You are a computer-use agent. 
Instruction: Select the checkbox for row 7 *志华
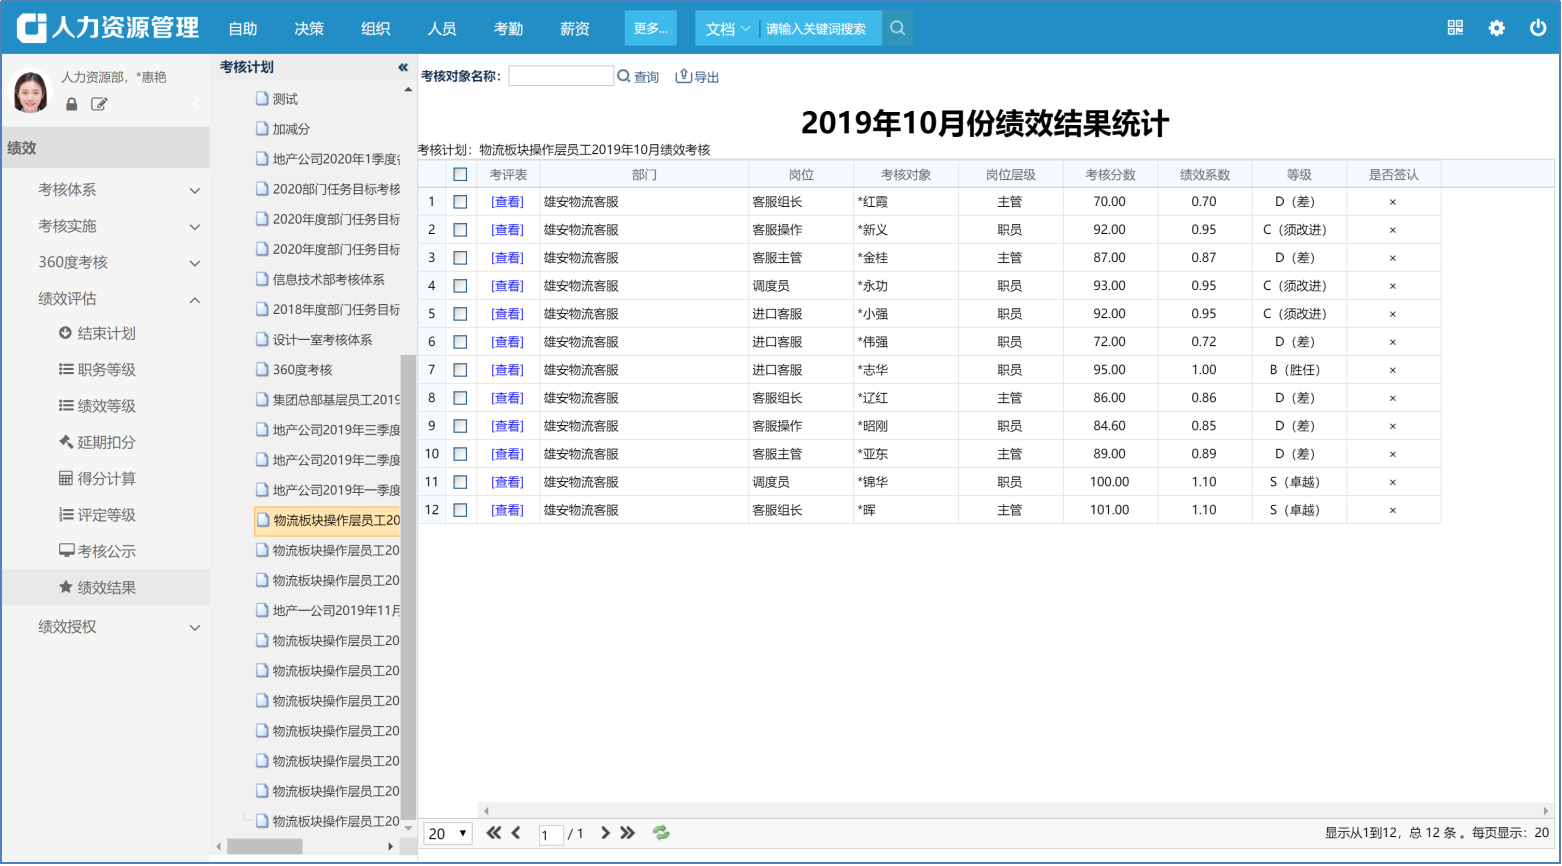[460, 370]
